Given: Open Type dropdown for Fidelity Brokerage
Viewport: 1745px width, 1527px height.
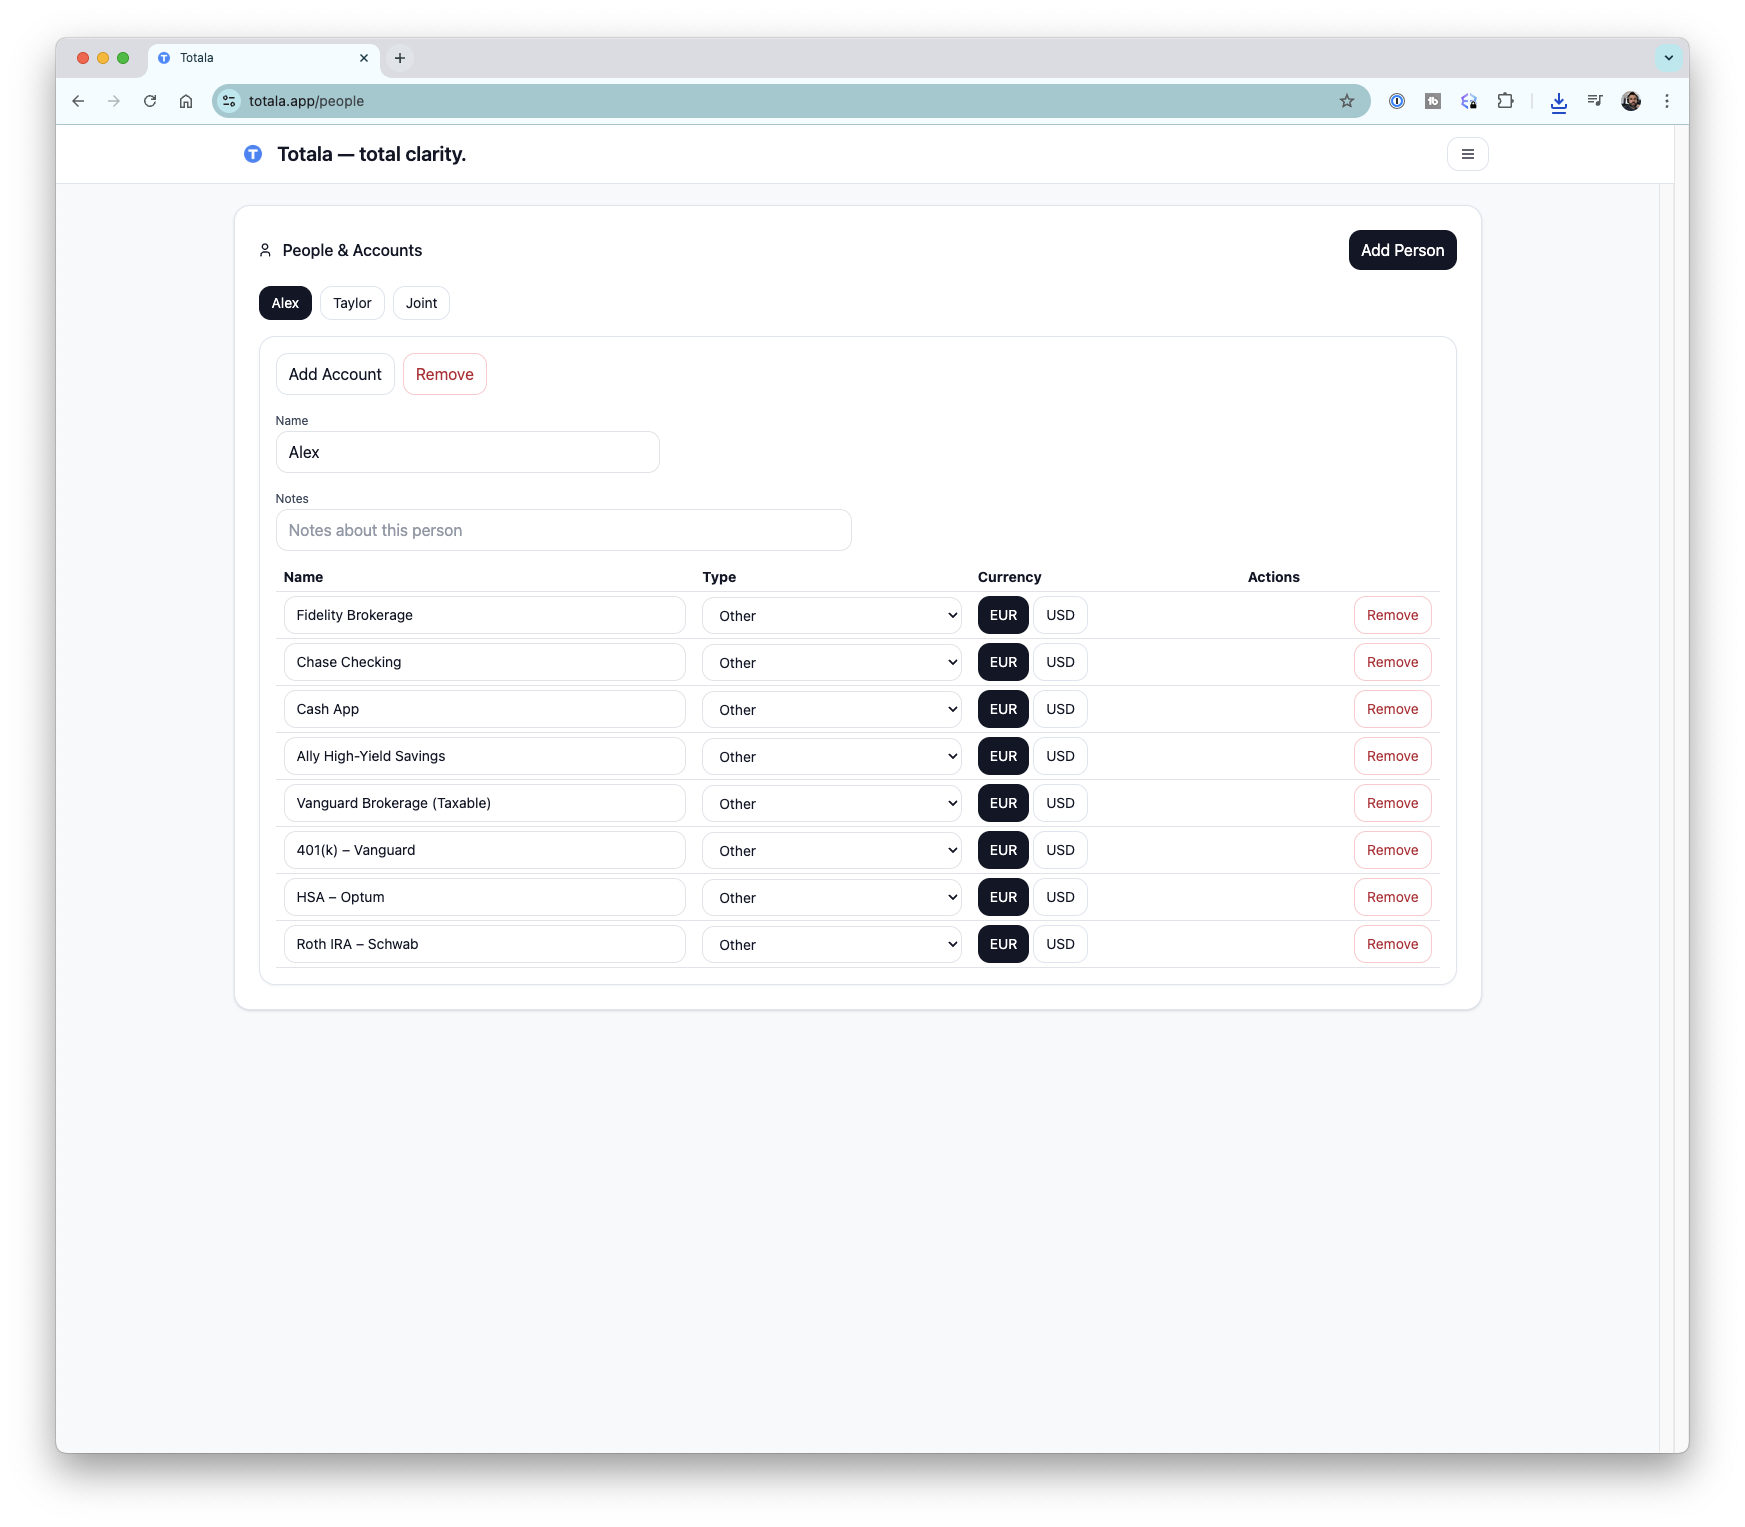Looking at the screenshot, I should click(x=832, y=615).
